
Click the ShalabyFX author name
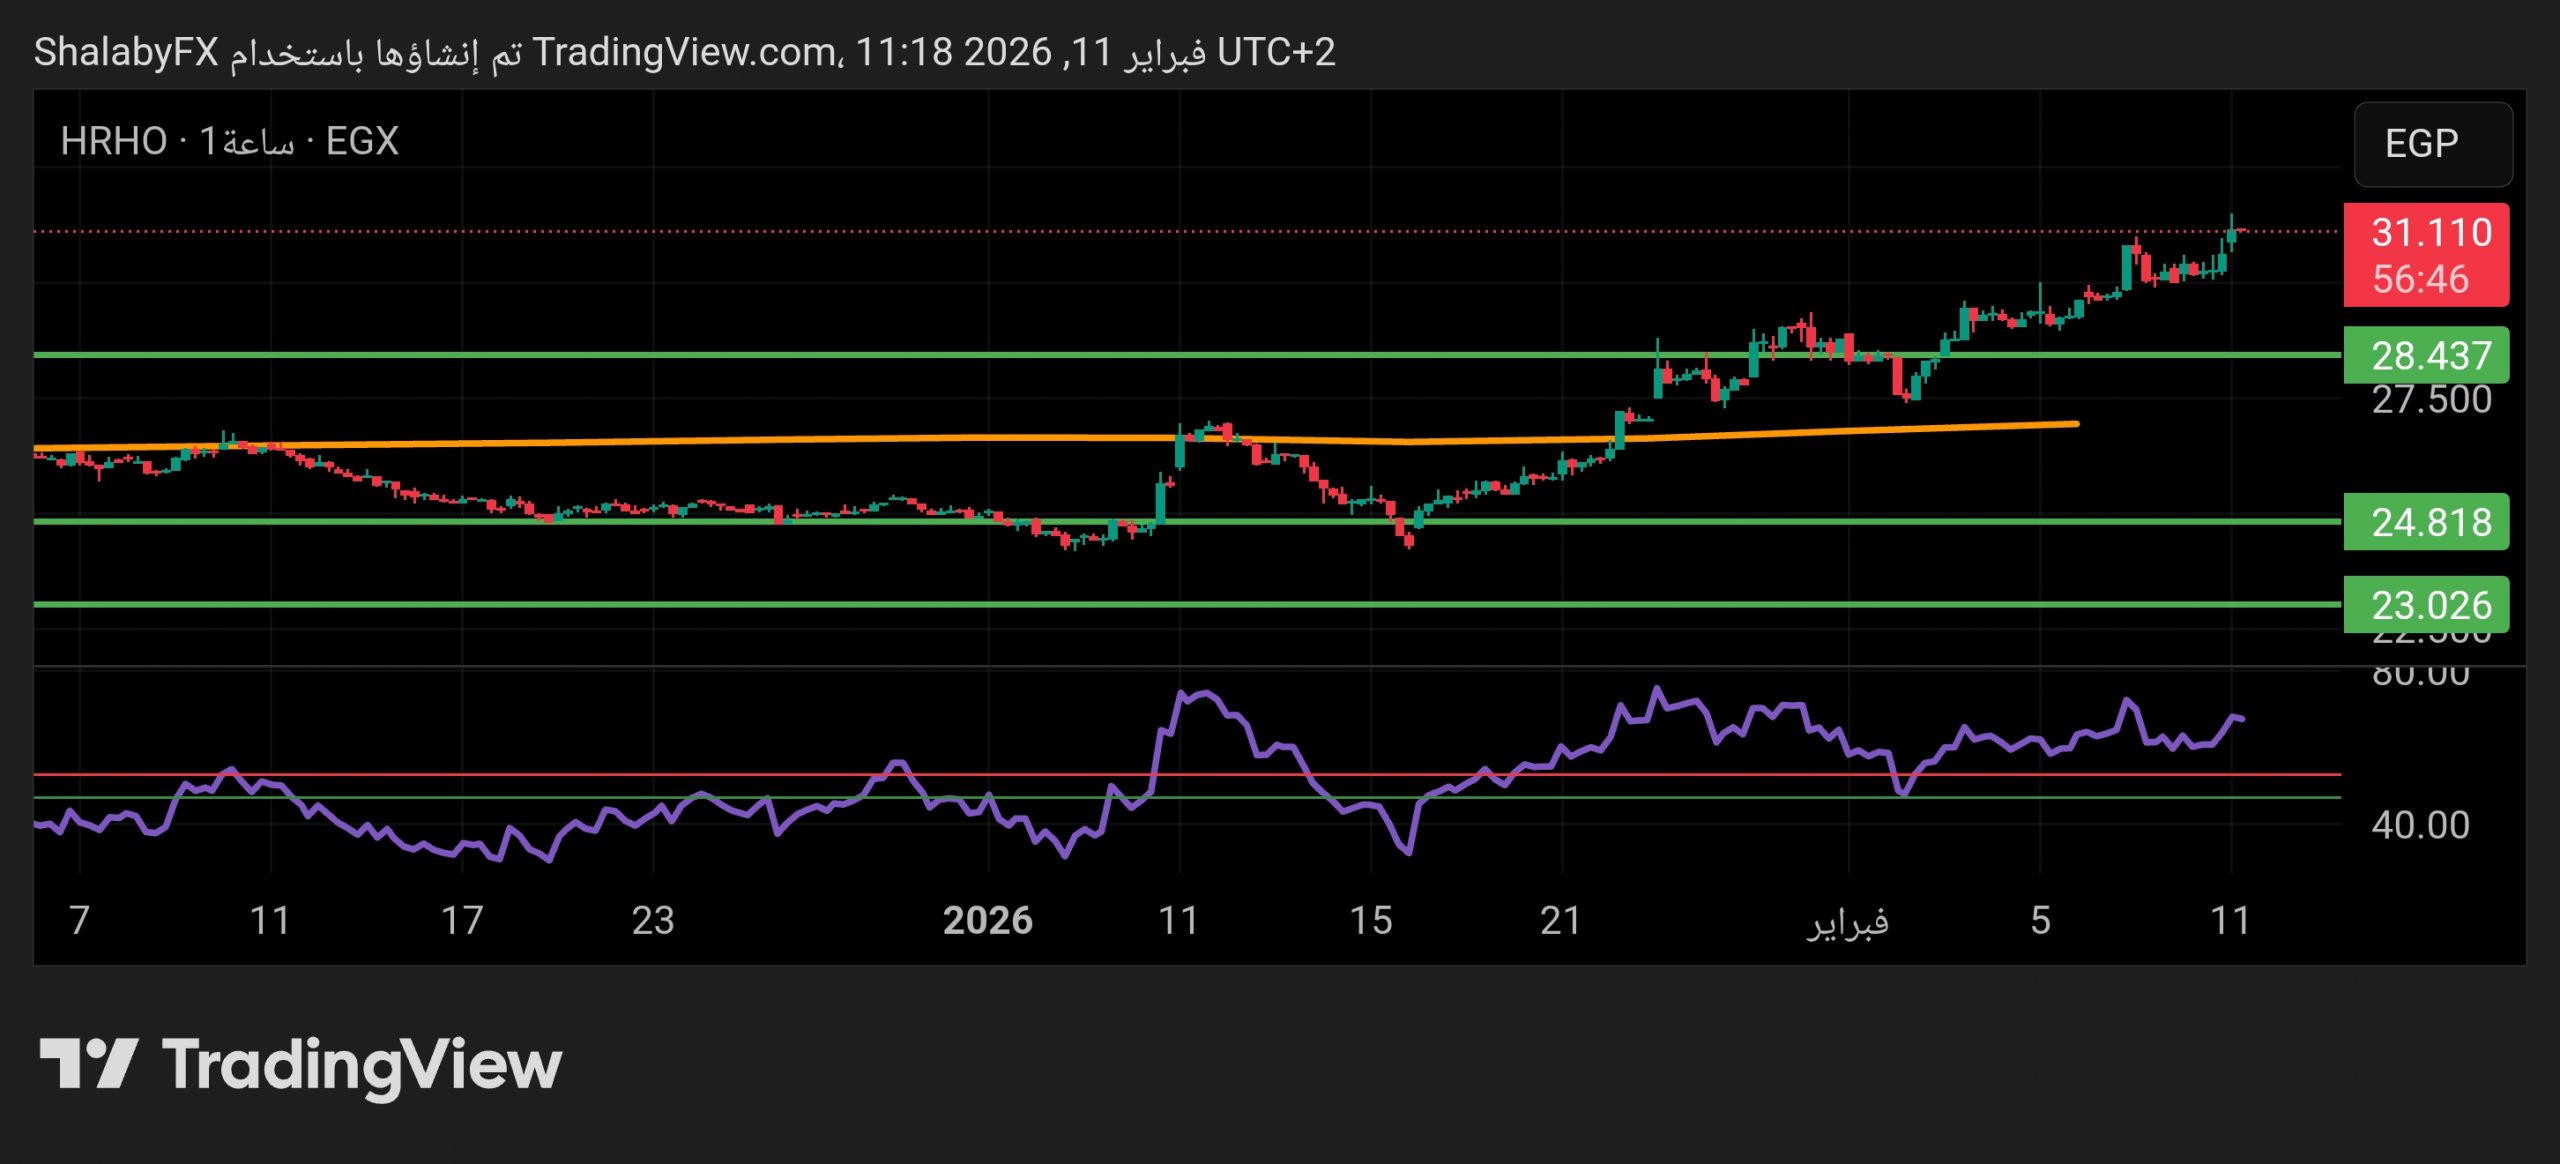click(x=126, y=52)
